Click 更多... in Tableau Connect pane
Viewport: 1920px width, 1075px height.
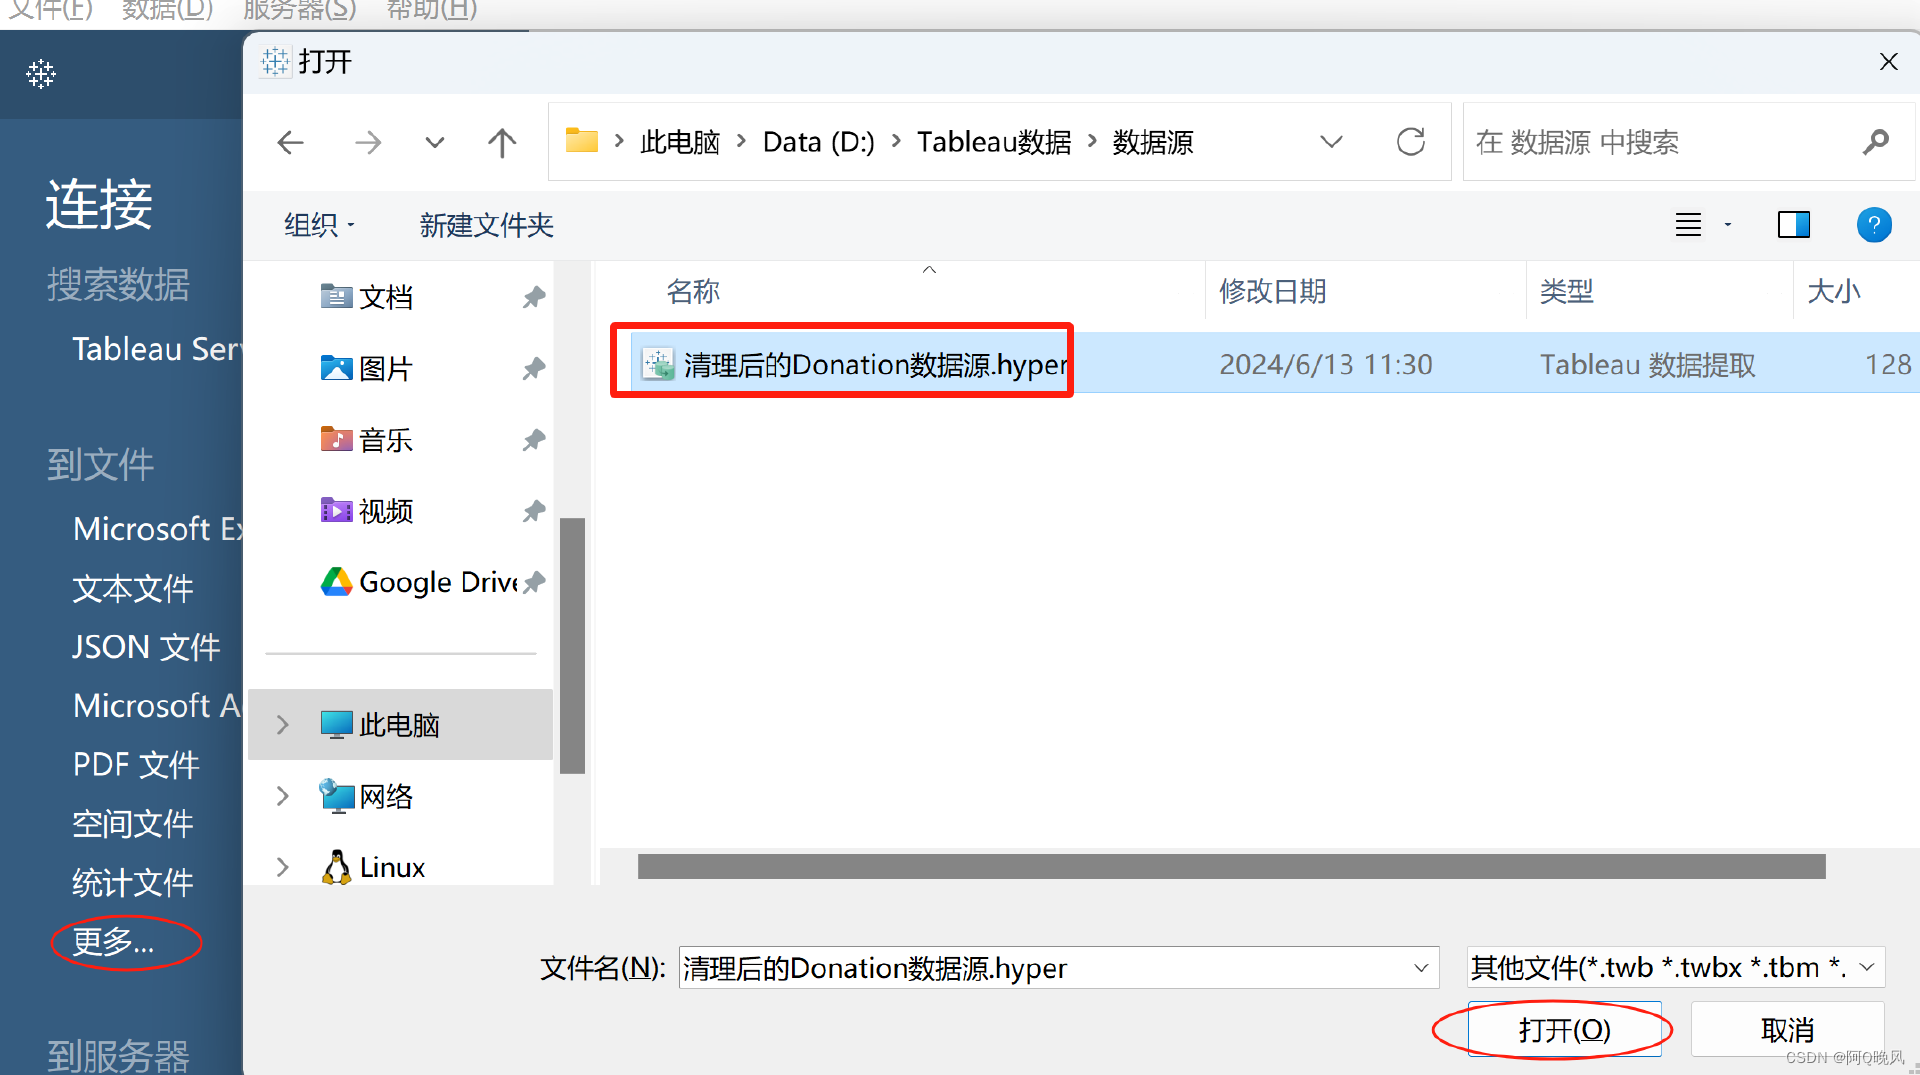pyautogui.click(x=113, y=941)
